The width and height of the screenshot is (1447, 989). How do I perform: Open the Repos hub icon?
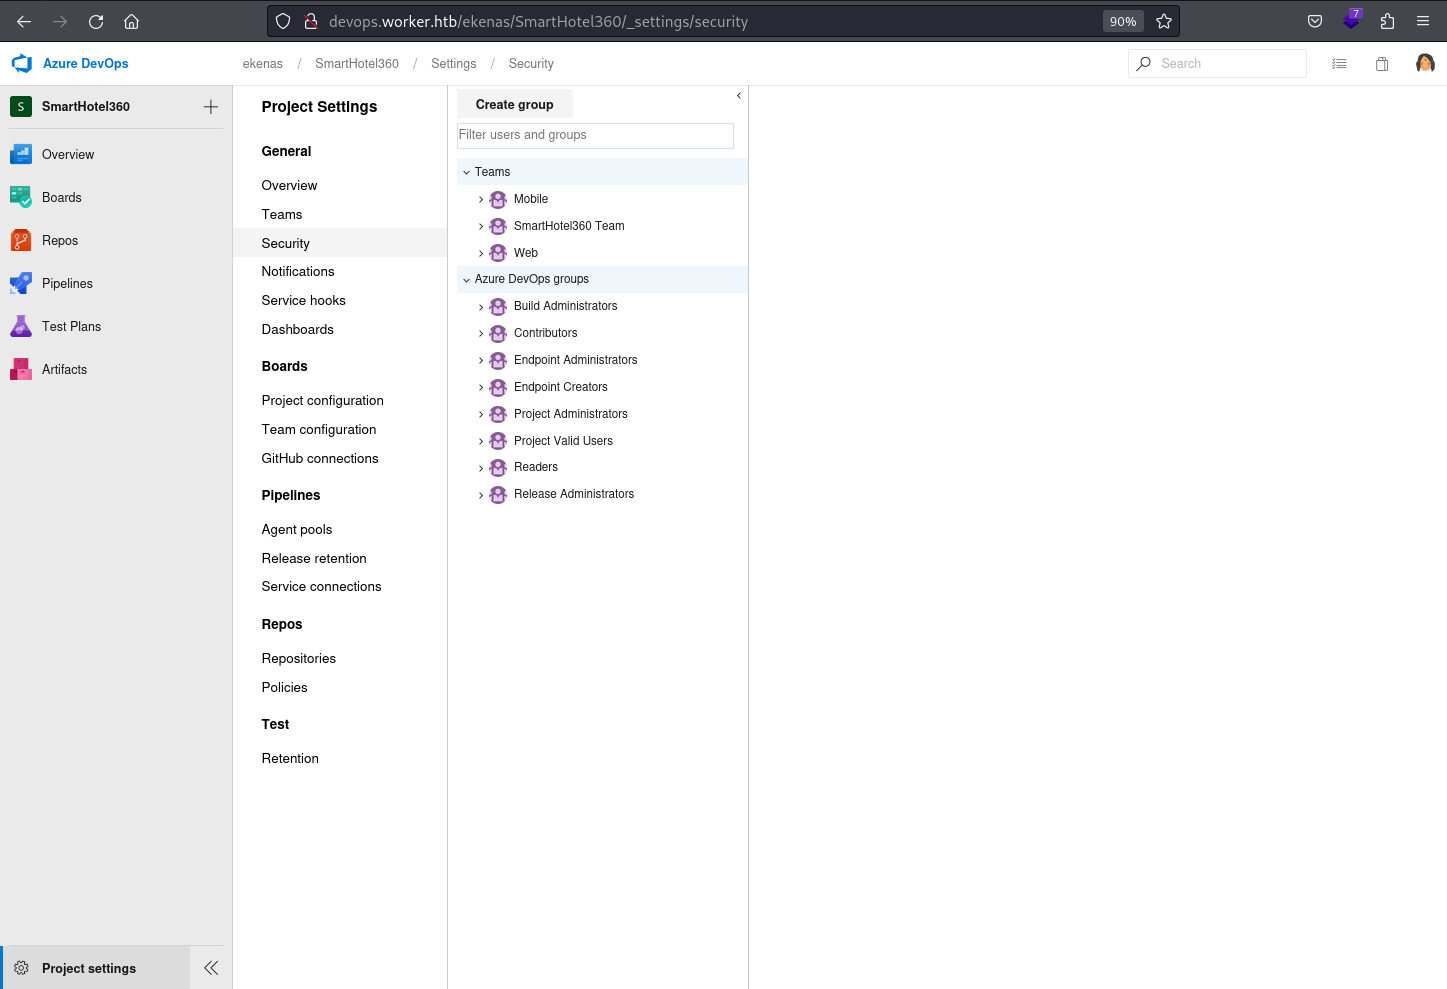[x=21, y=240]
